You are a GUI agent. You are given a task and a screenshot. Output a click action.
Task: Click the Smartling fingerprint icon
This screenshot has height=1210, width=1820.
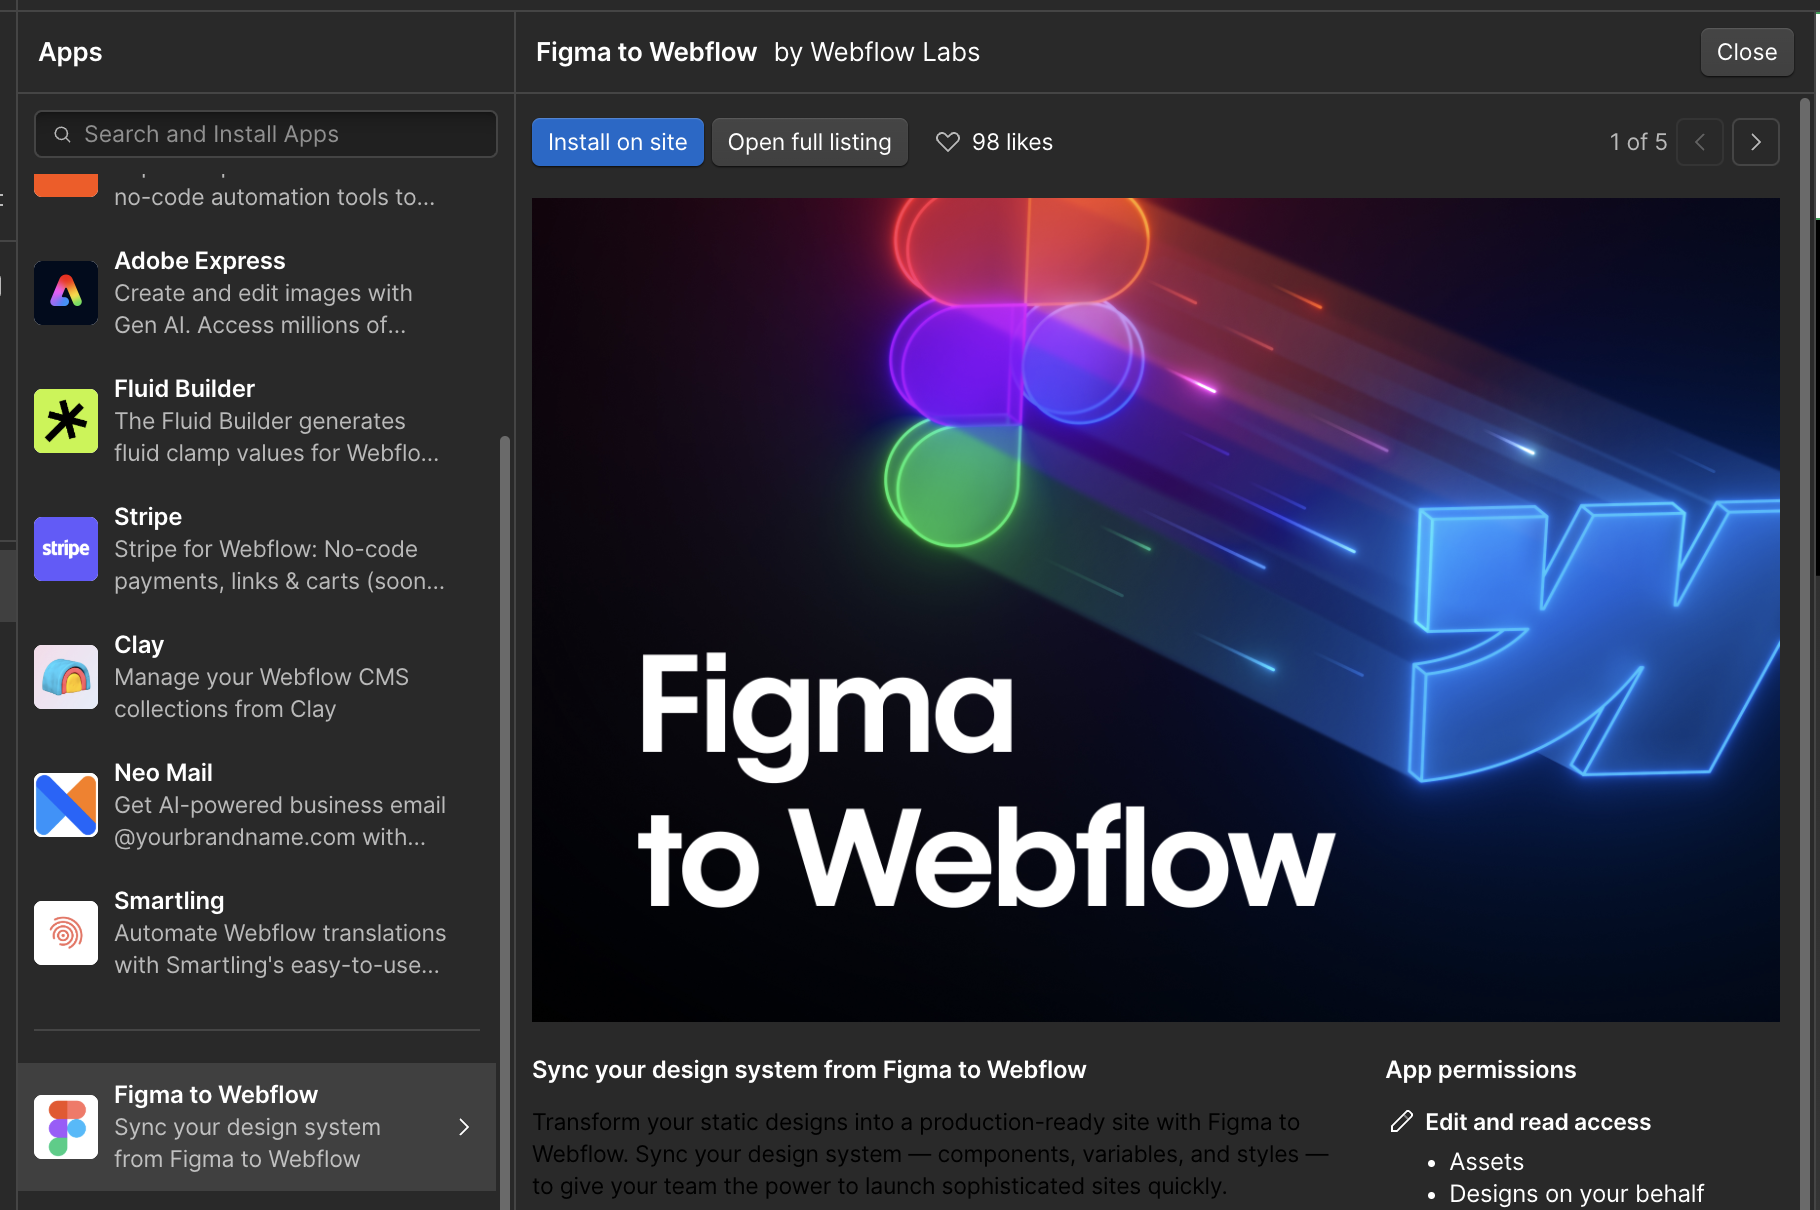pyautogui.click(x=66, y=933)
